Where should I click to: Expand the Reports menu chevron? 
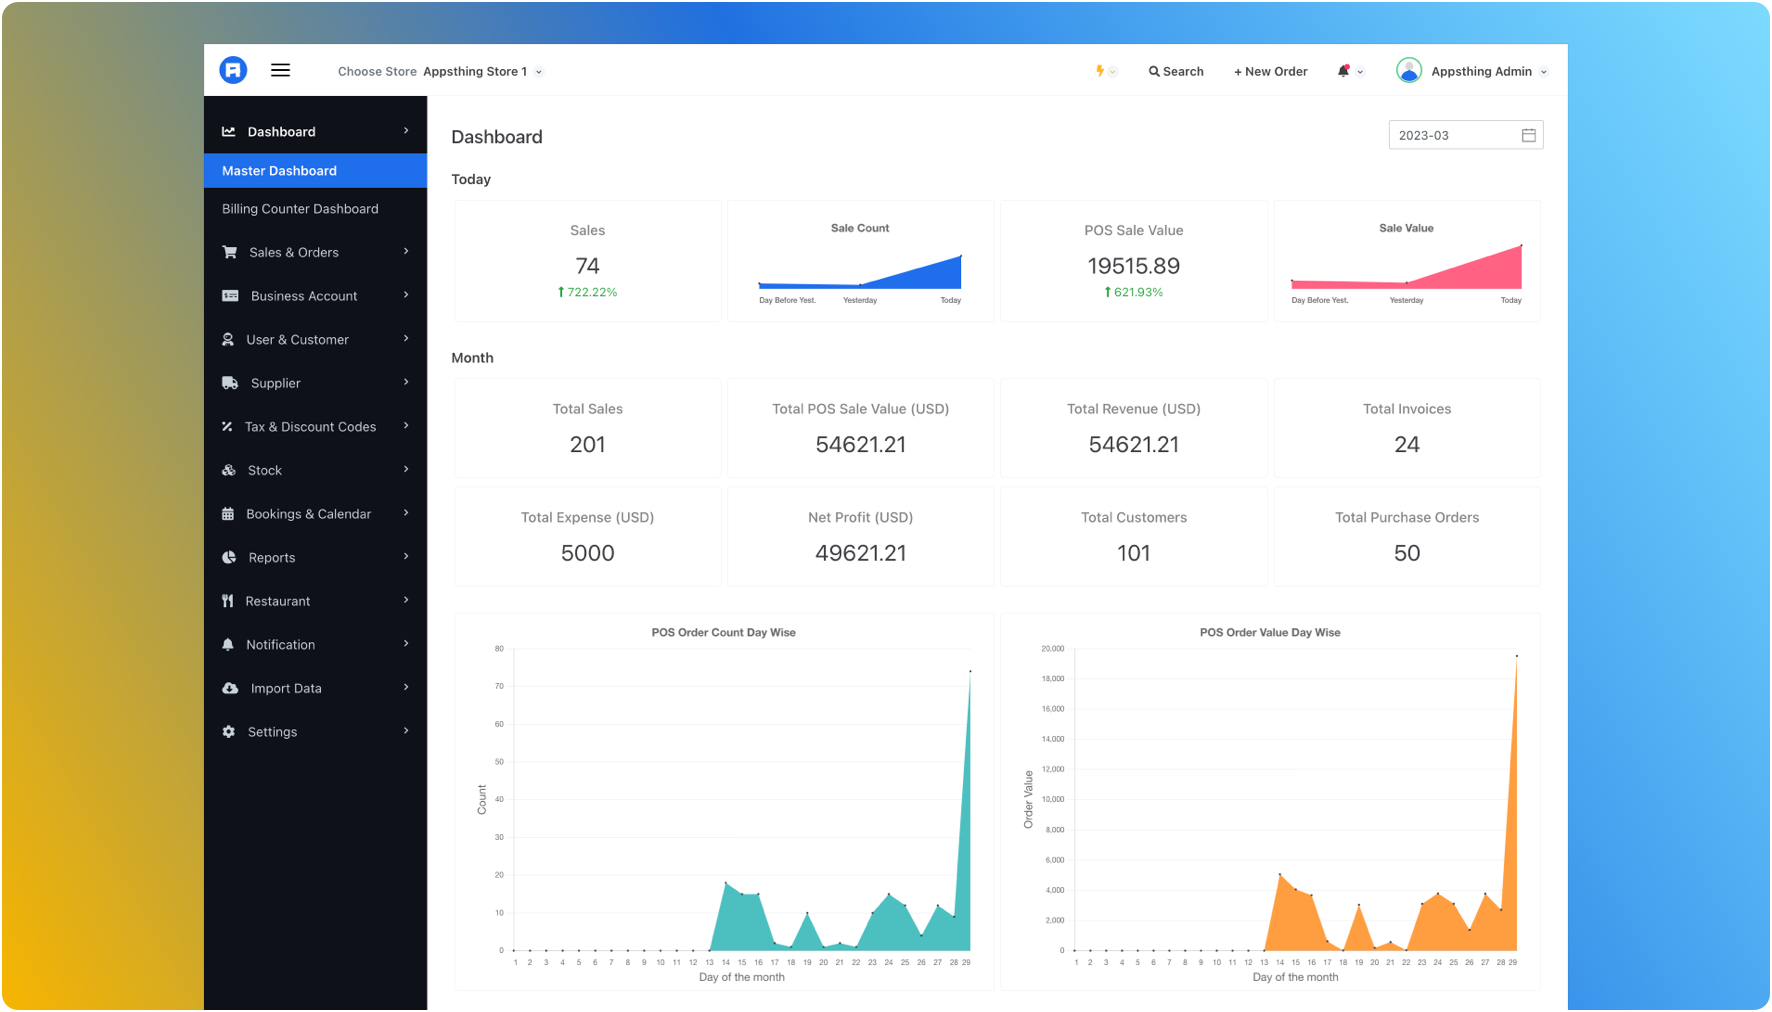coord(406,557)
